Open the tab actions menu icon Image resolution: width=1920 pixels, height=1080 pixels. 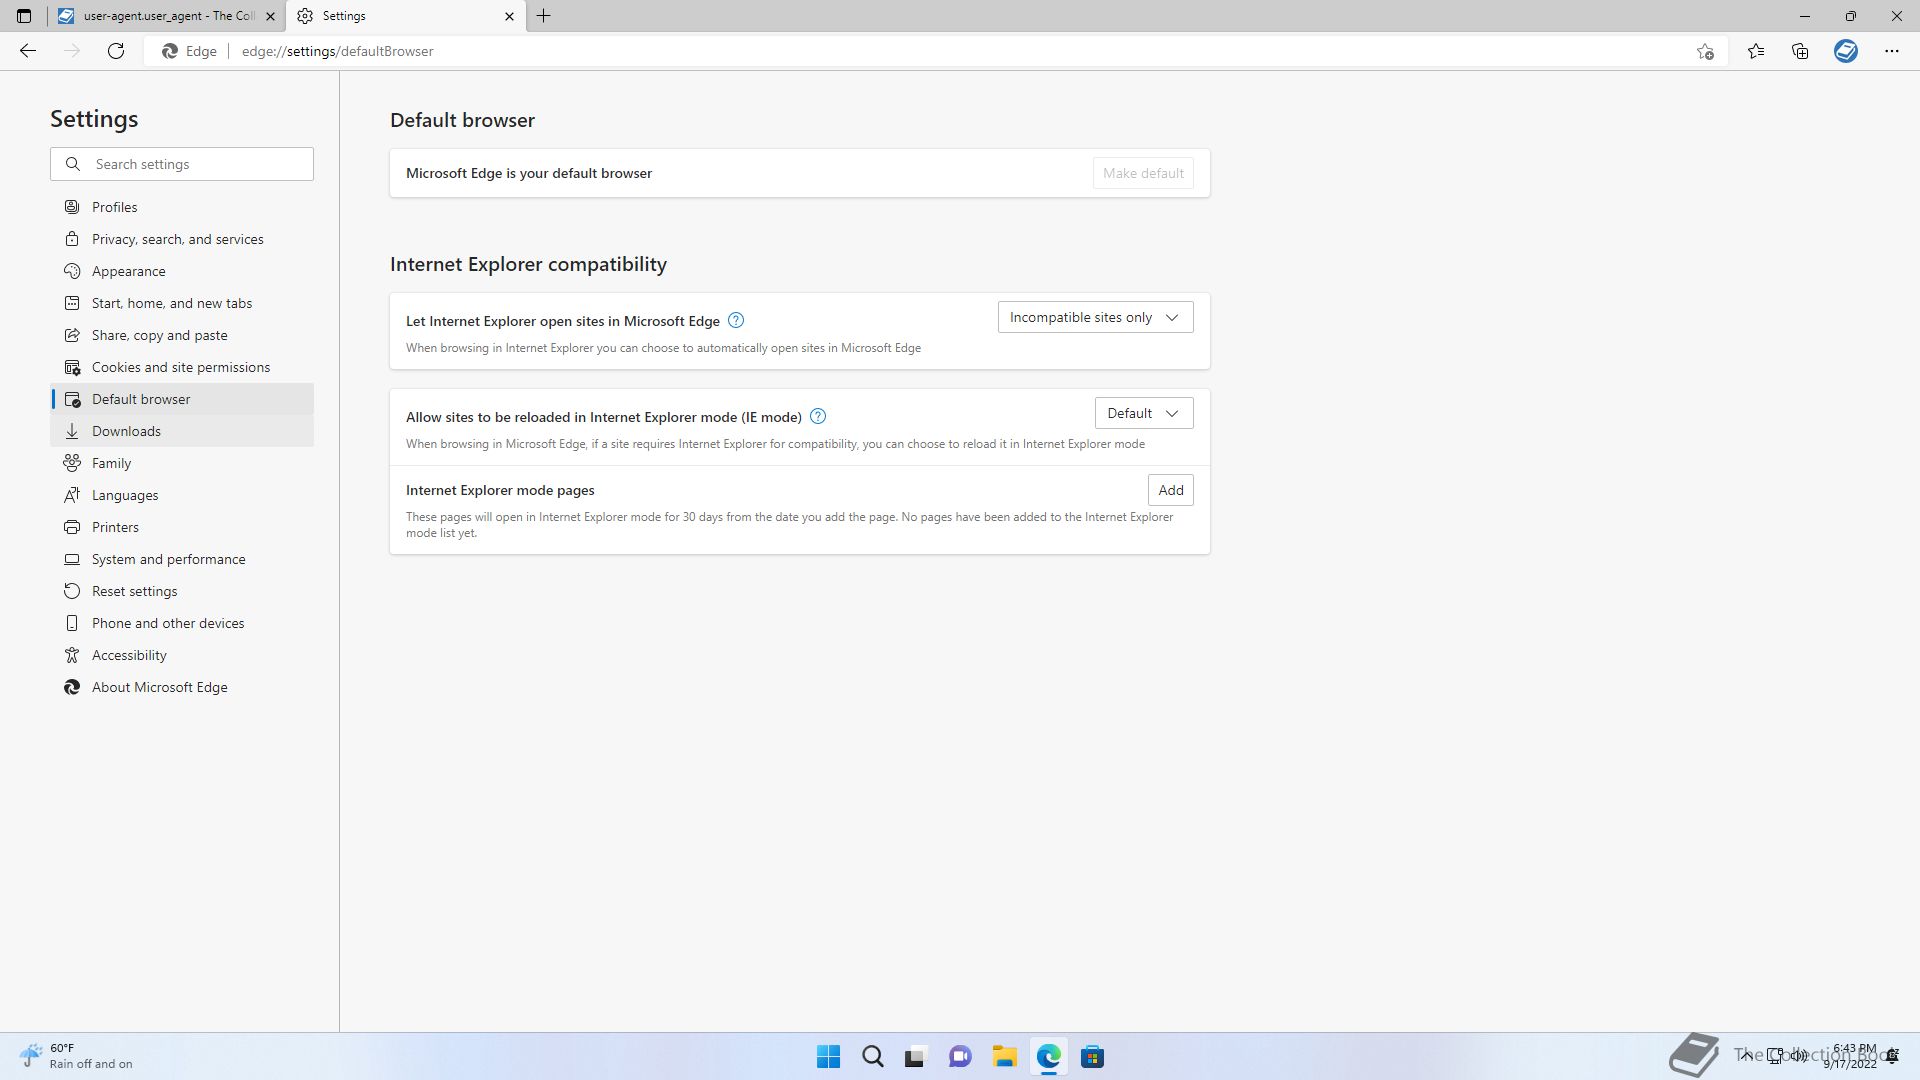pyautogui.click(x=24, y=16)
